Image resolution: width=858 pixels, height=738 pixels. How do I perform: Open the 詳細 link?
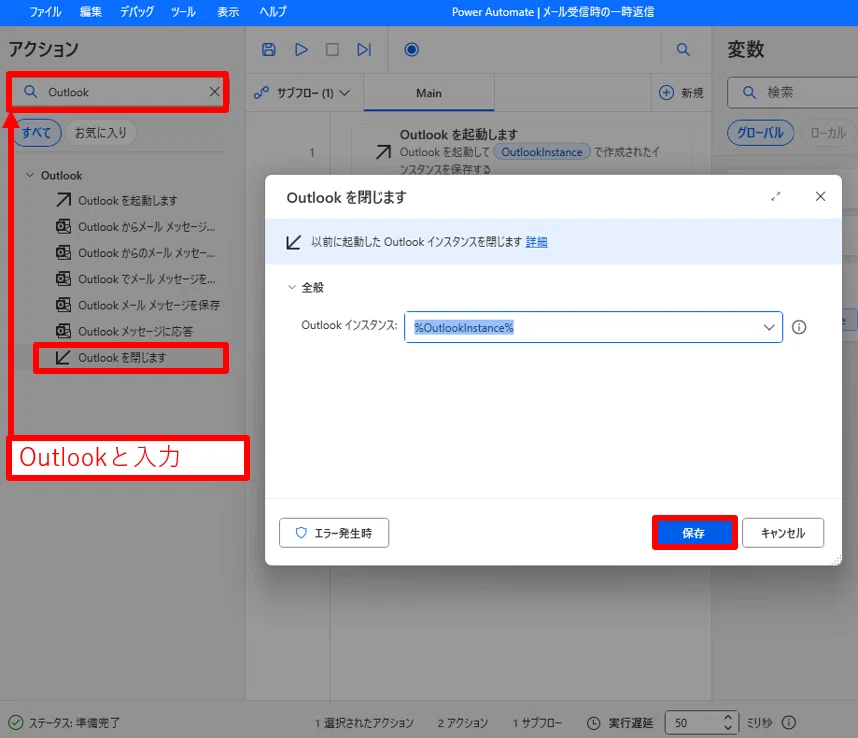point(536,242)
